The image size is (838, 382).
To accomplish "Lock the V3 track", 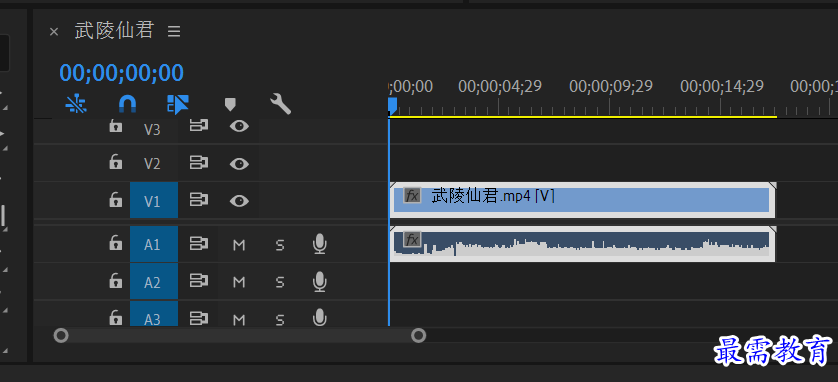I will click(115, 127).
